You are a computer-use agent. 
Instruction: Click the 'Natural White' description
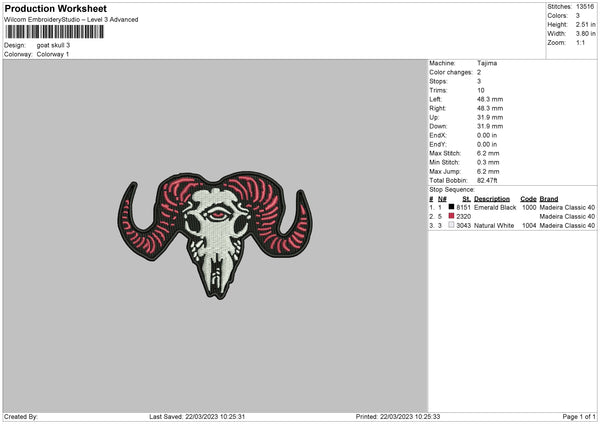[494, 226]
